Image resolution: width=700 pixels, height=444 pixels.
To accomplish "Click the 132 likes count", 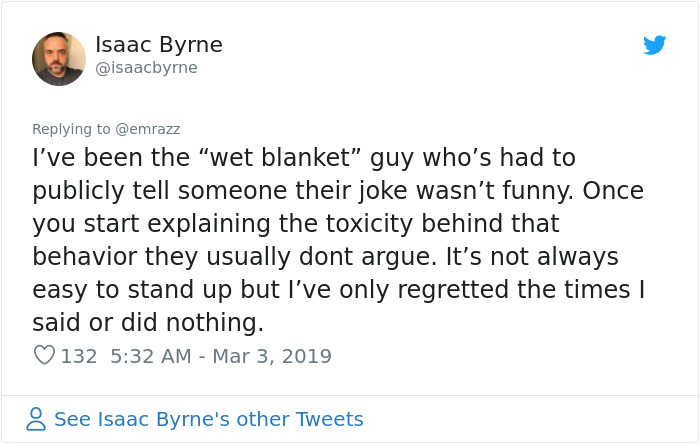I will pos(79,356).
